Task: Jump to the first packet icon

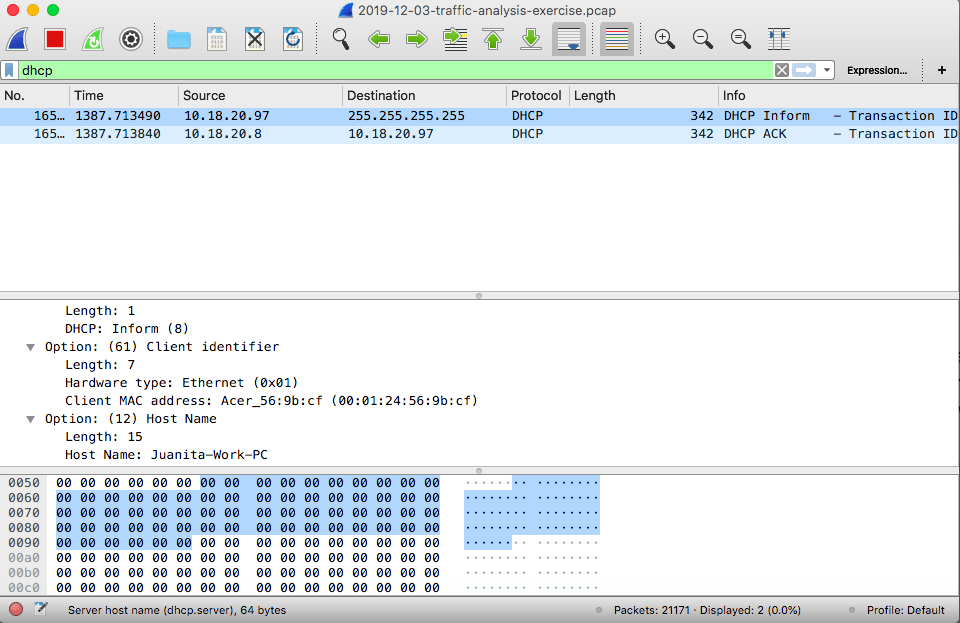Action: 493,39
